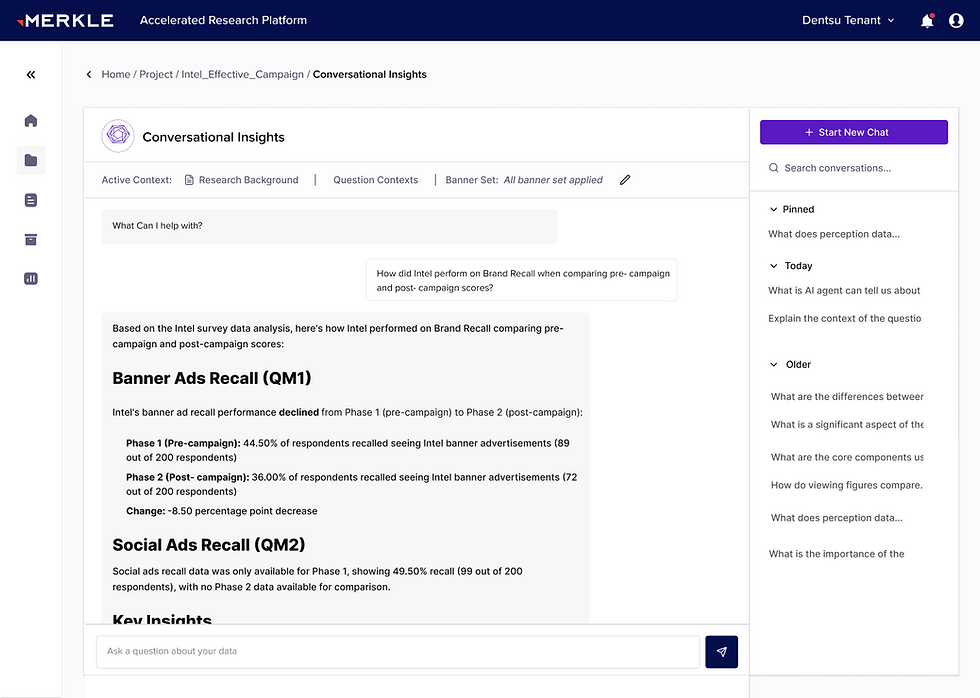Open the user profile avatar
Screen dimensions: 980x698
click(x=956, y=21)
